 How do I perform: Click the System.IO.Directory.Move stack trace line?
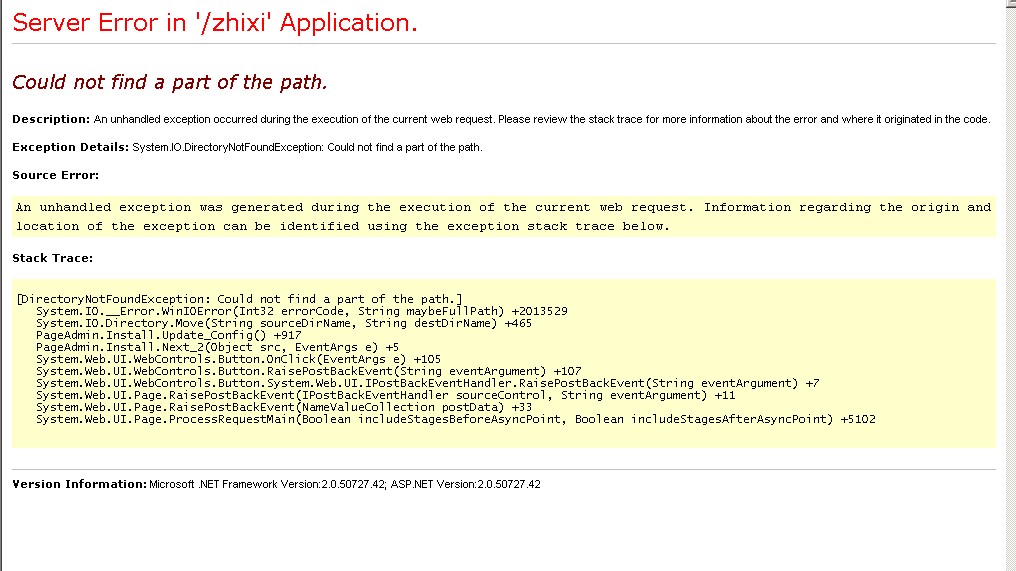pos(284,323)
